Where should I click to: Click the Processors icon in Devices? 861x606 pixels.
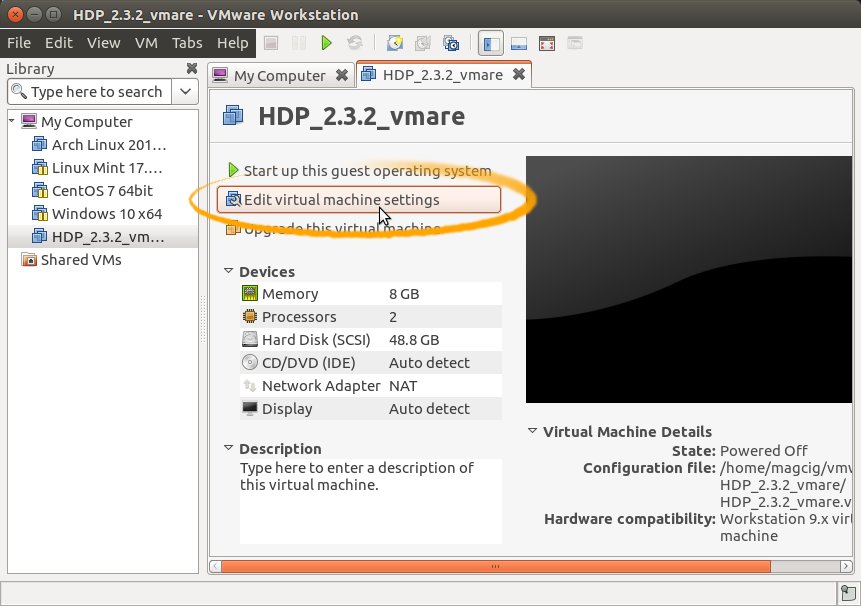250,317
